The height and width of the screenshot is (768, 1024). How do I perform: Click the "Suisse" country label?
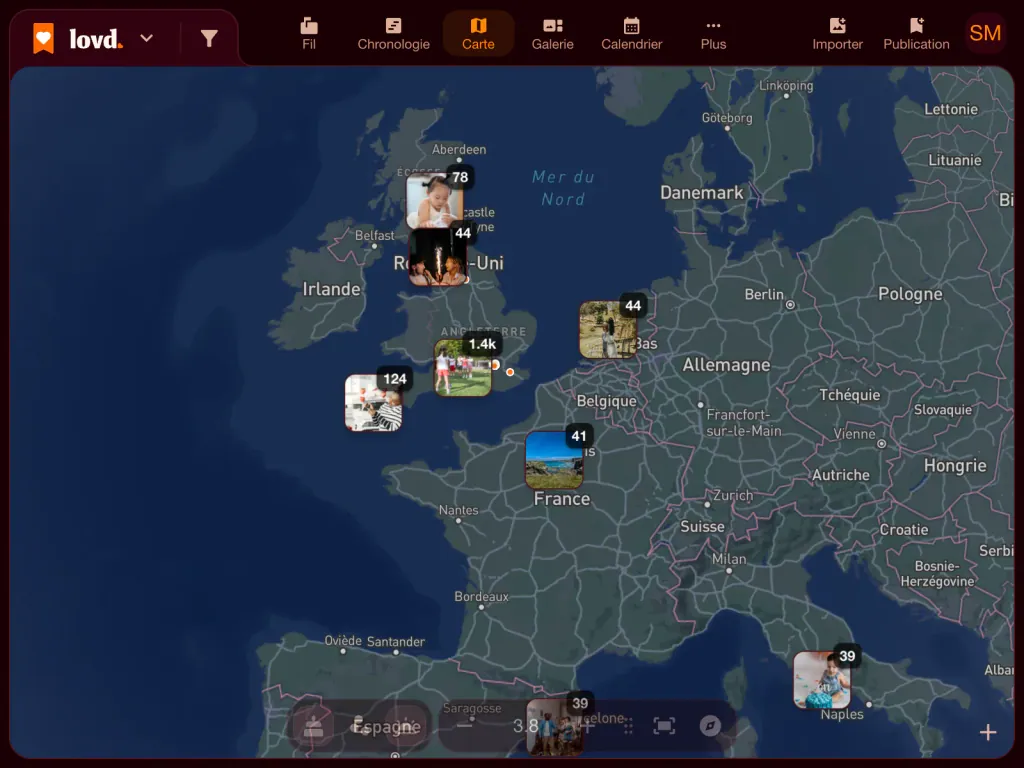(702, 526)
